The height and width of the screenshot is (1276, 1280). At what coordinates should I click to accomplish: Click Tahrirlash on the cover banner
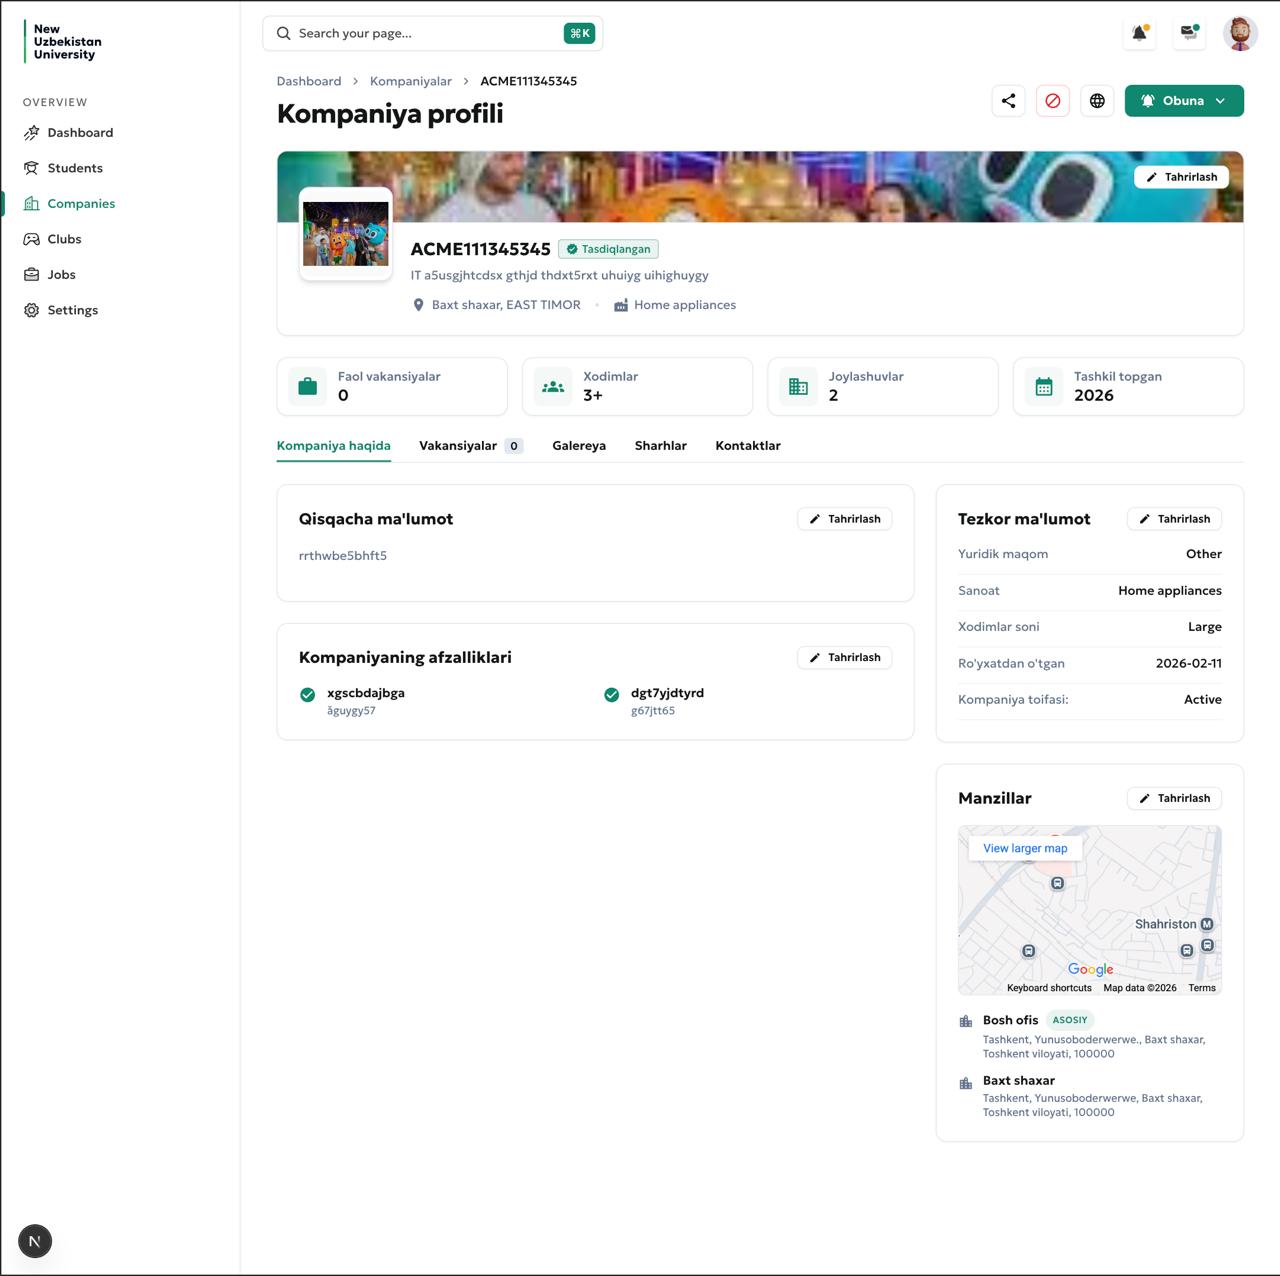(x=1181, y=177)
